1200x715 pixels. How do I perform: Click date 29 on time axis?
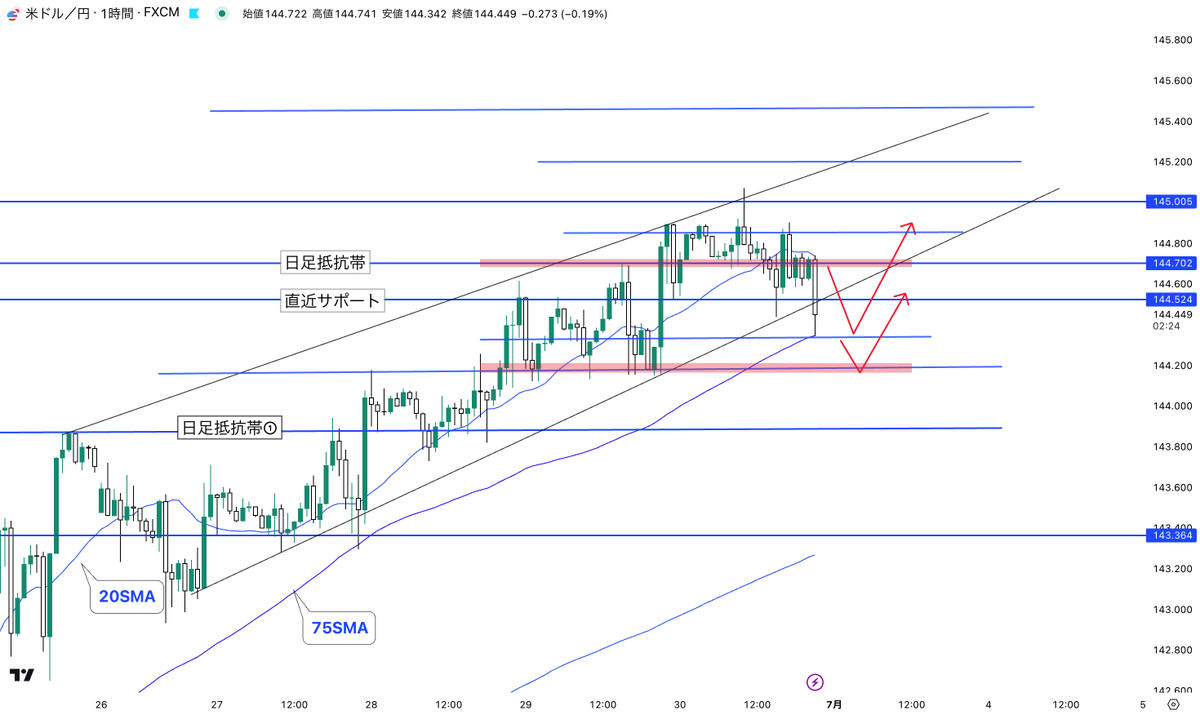coord(526,705)
